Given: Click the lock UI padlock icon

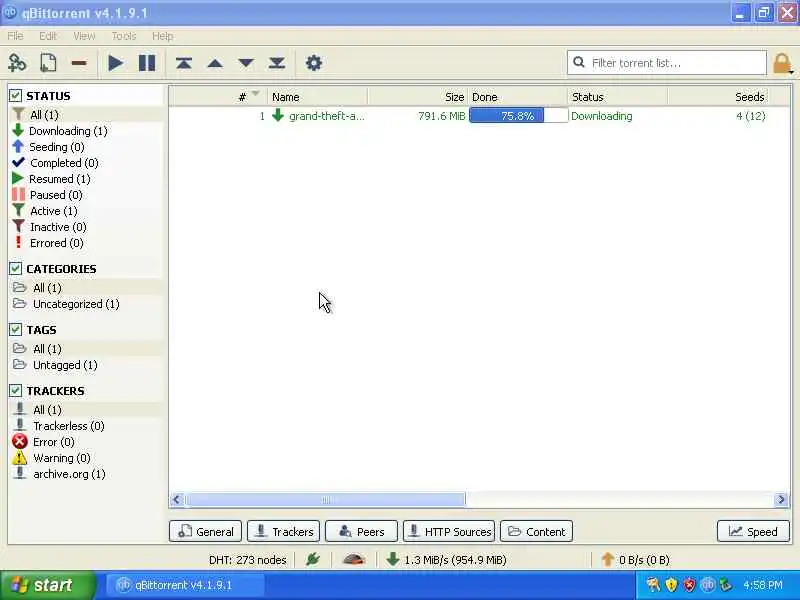Looking at the screenshot, I should (x=782, y=64).
